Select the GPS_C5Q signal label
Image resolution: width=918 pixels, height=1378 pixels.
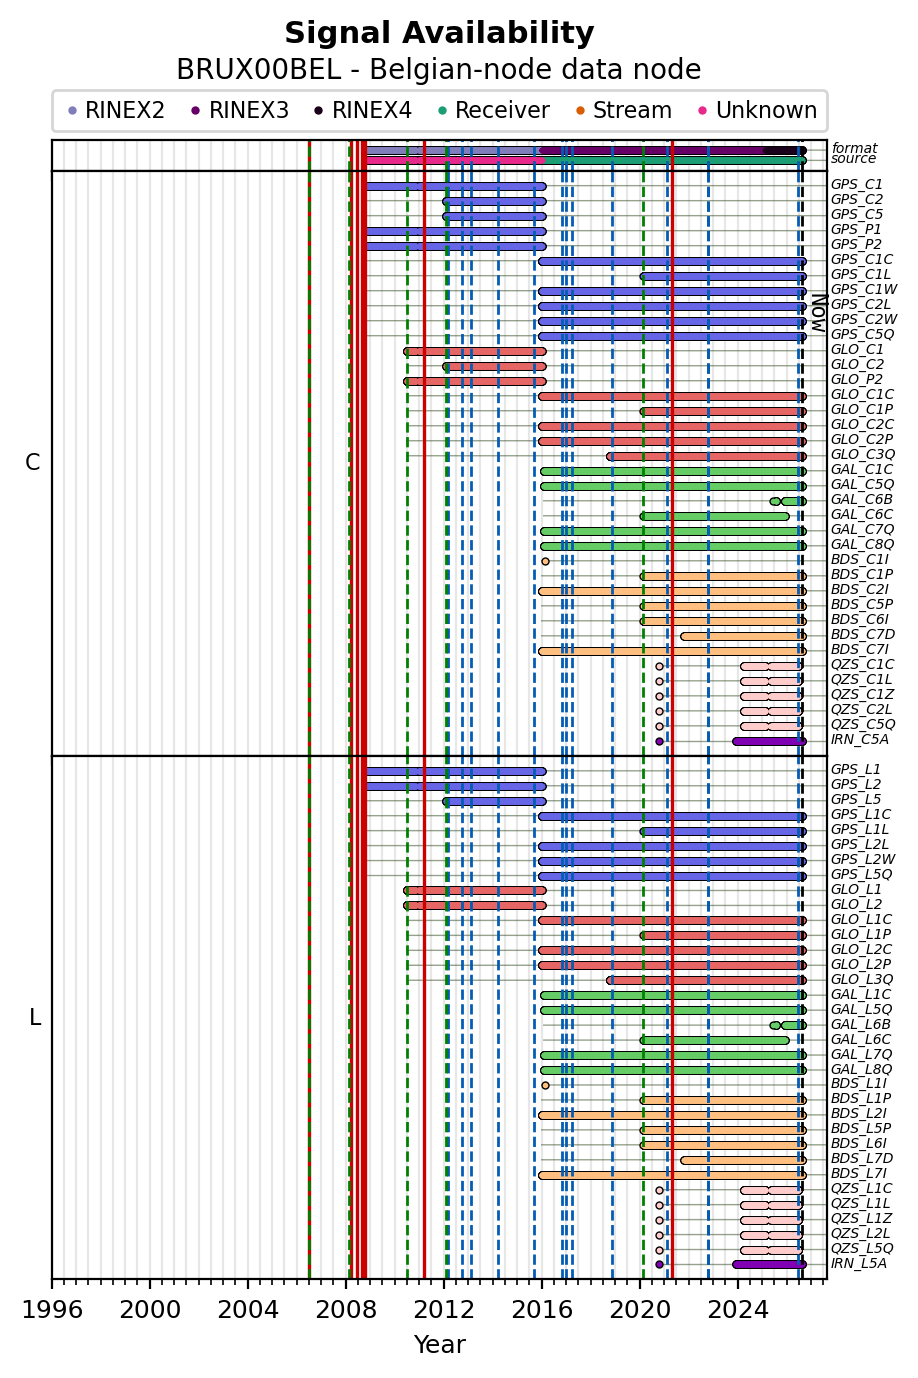pos(862,334)
